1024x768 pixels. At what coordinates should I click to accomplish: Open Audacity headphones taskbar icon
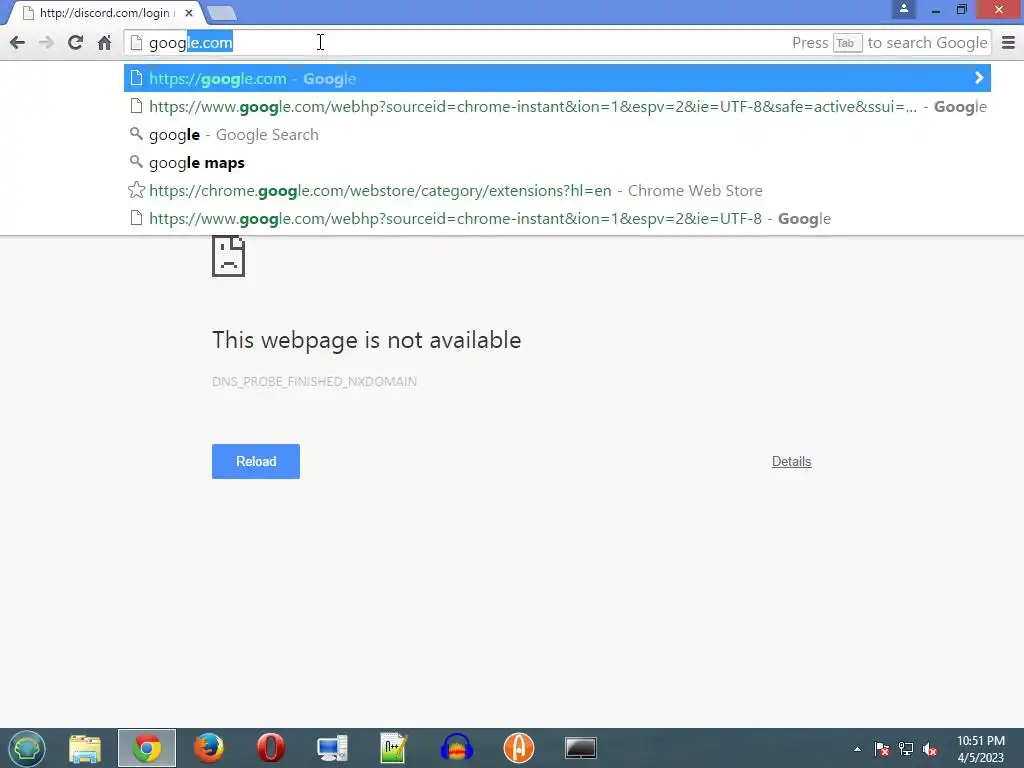pyautogui.click(x=456, y=748)
